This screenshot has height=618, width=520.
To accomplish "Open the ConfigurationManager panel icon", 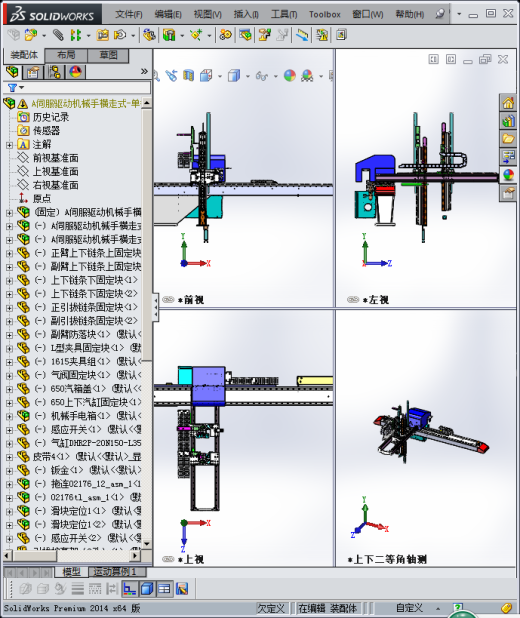I will pos(54,72).
